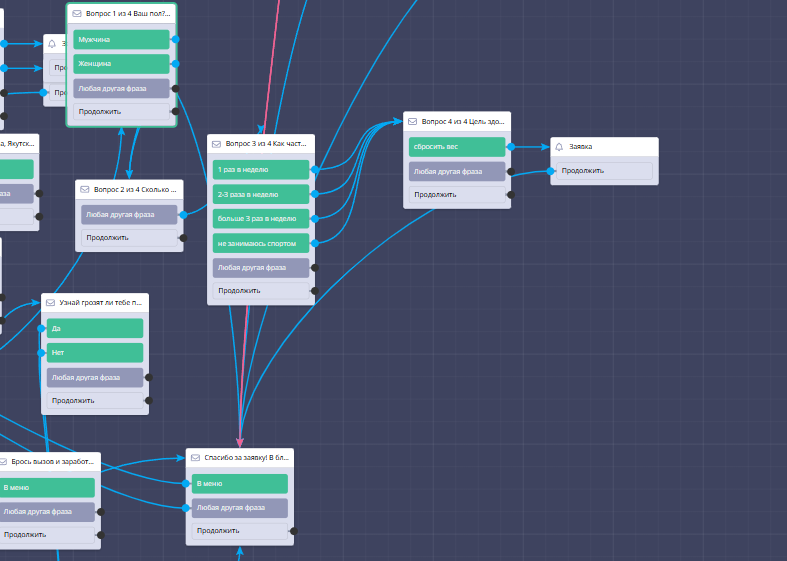Click the 'сбросить вес' button
This screenshot has width=787, height=561.
pos(456,146)
